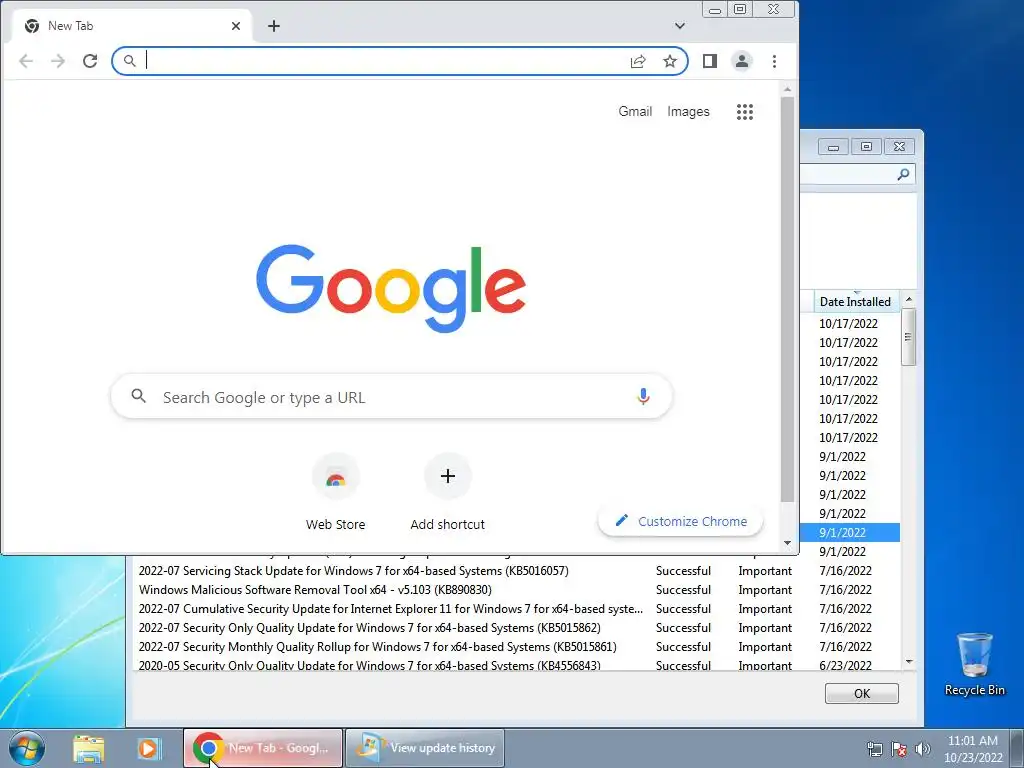
Task: Click the search magnifier in update history window
Action: point(903,174)
